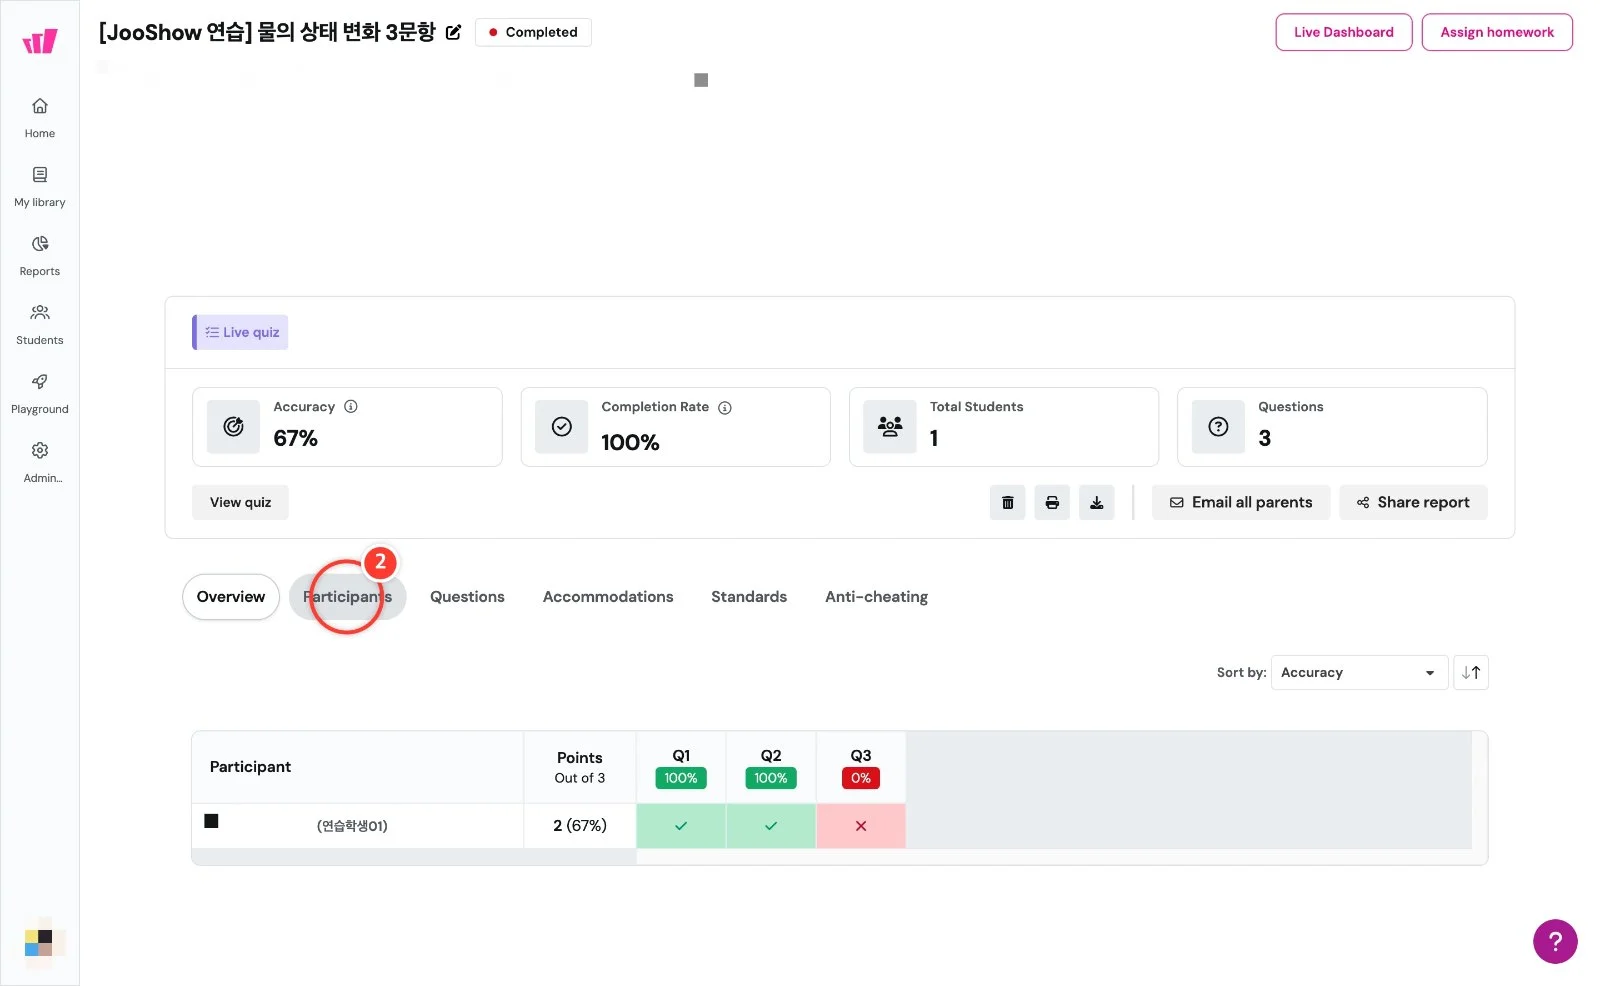Image resolution: width=1600 pixels, height=986 pixels.
Task: Open the Sort by Accuracy dropdown
Action: [1359, 672]
